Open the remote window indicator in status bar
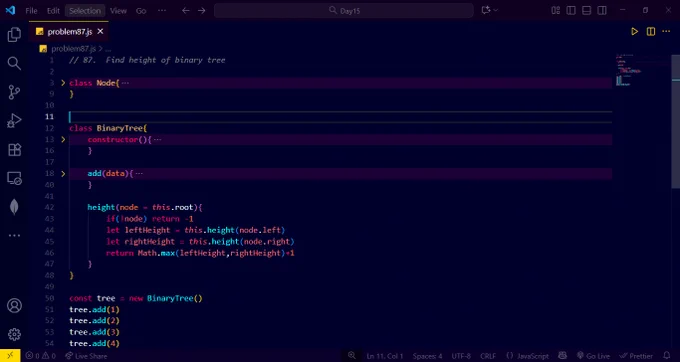Screen dimensions: 680x362 coord(10,356)
